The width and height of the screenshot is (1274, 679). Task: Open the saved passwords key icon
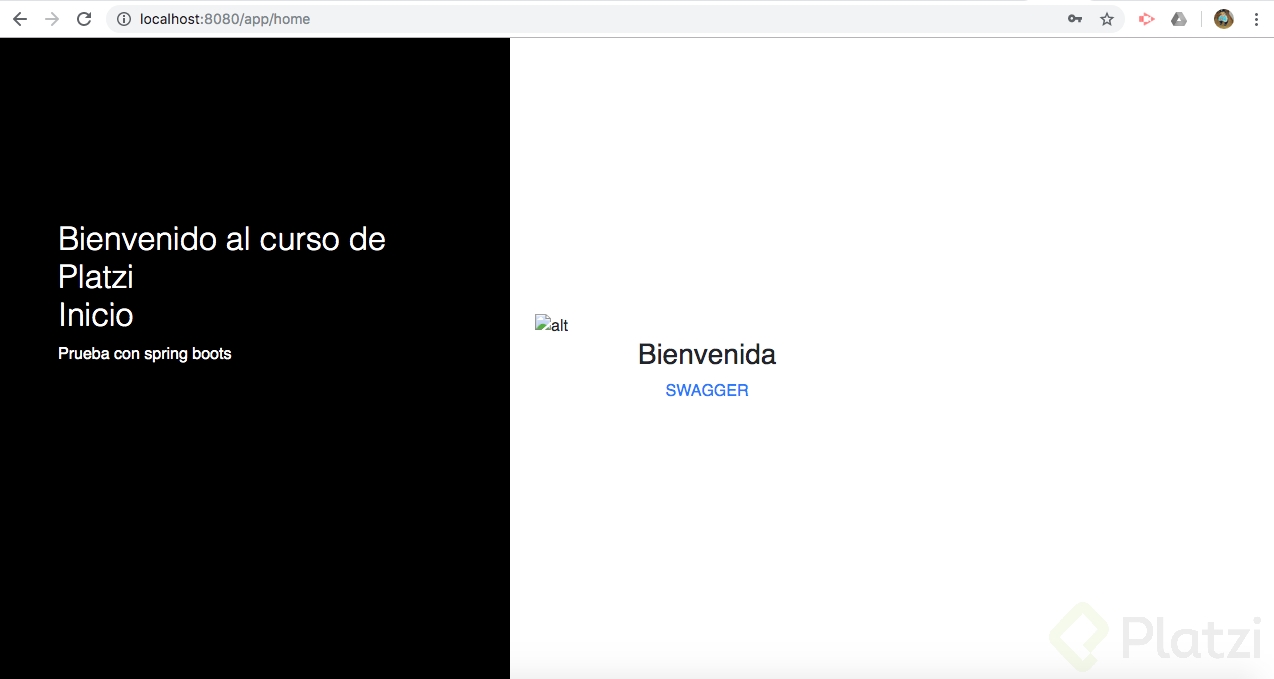click(1073, 18)
